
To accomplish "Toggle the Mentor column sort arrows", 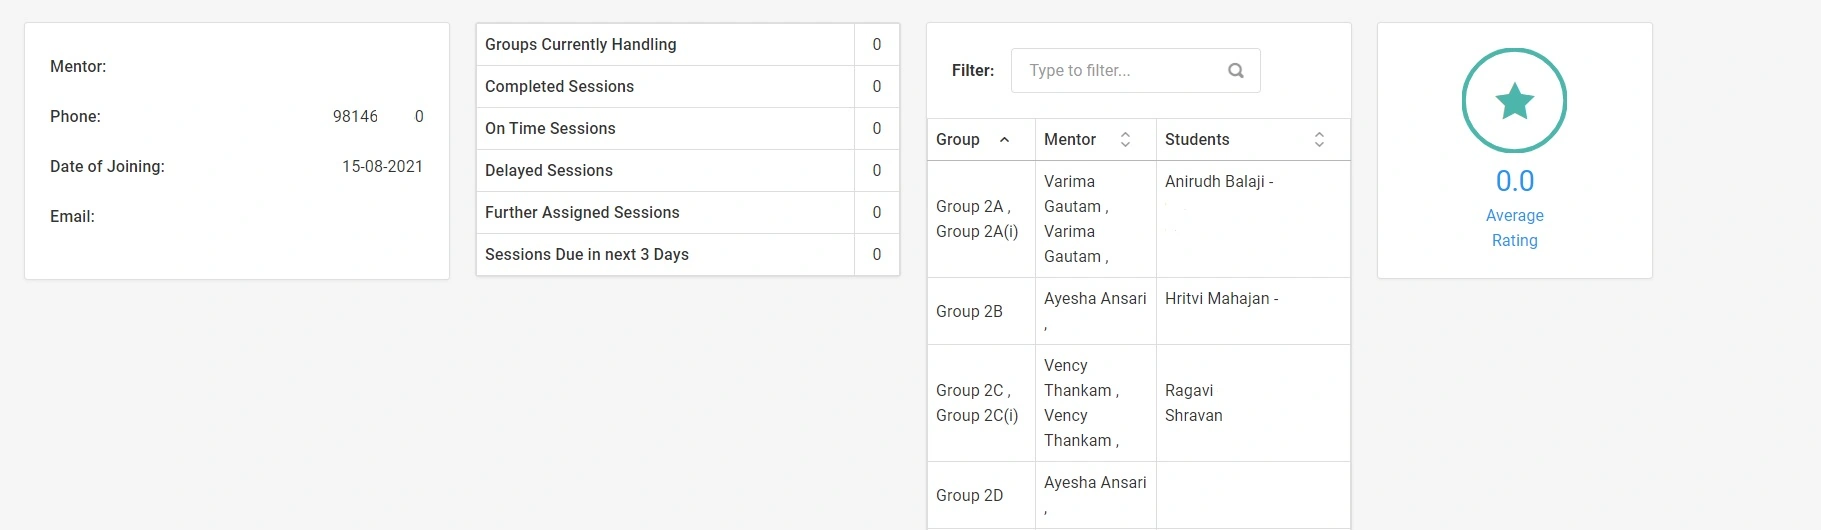I will tap(1125, 140).
